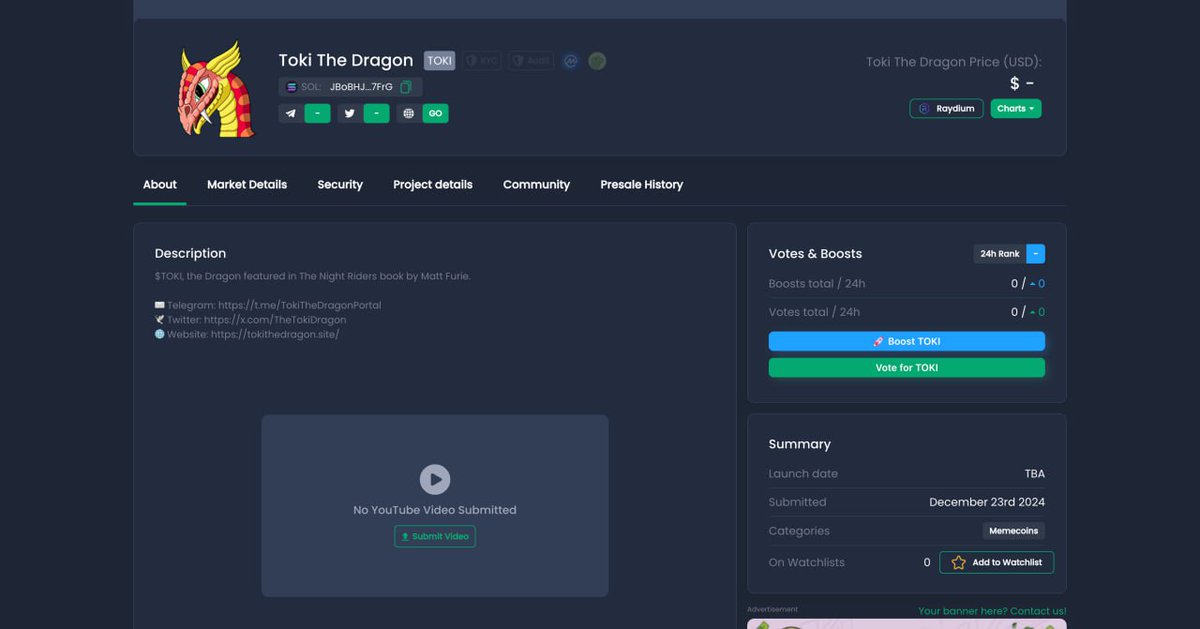The height and width of the screenshot is (629, 1200).
Task: Expand the 24h Rank blue toggle
Action: coord(1036,254)
